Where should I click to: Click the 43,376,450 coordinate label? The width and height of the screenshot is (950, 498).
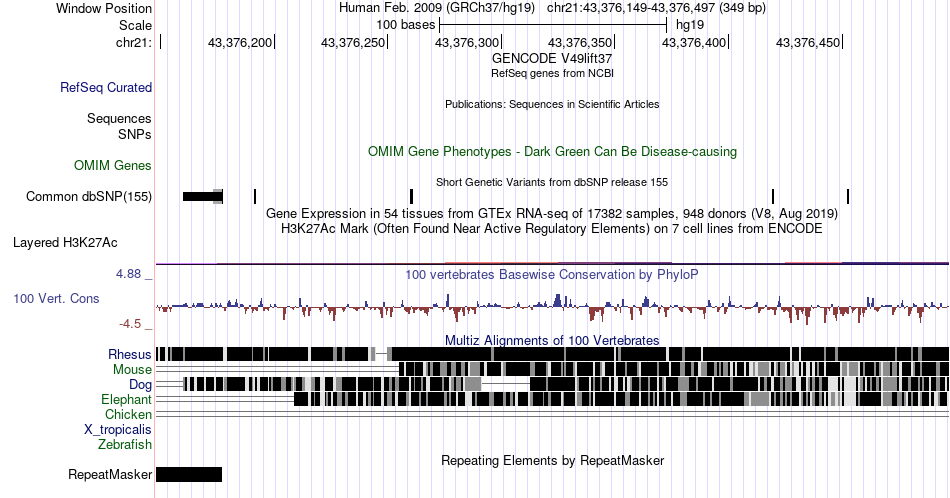(x=808, y=42)
